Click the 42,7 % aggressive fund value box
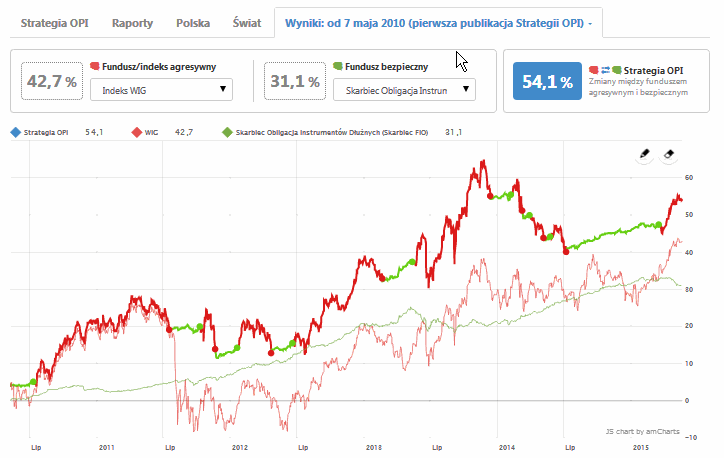Image resolution: width=724 pixels, height=458 pixels. click(51, 81)
